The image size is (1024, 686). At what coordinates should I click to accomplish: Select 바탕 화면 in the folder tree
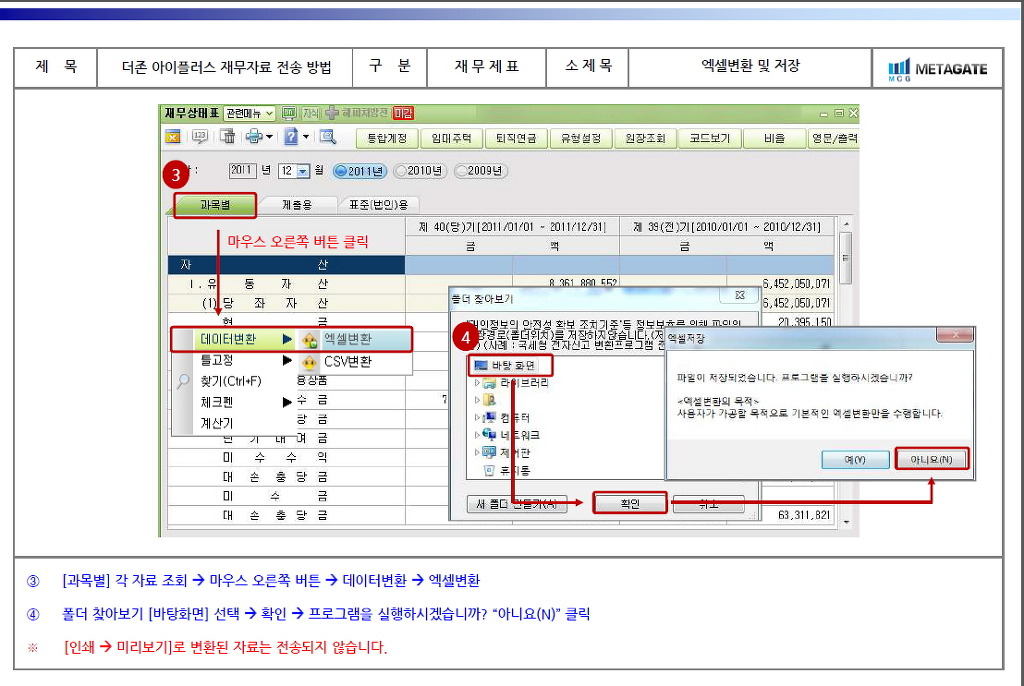click(513, 365)
